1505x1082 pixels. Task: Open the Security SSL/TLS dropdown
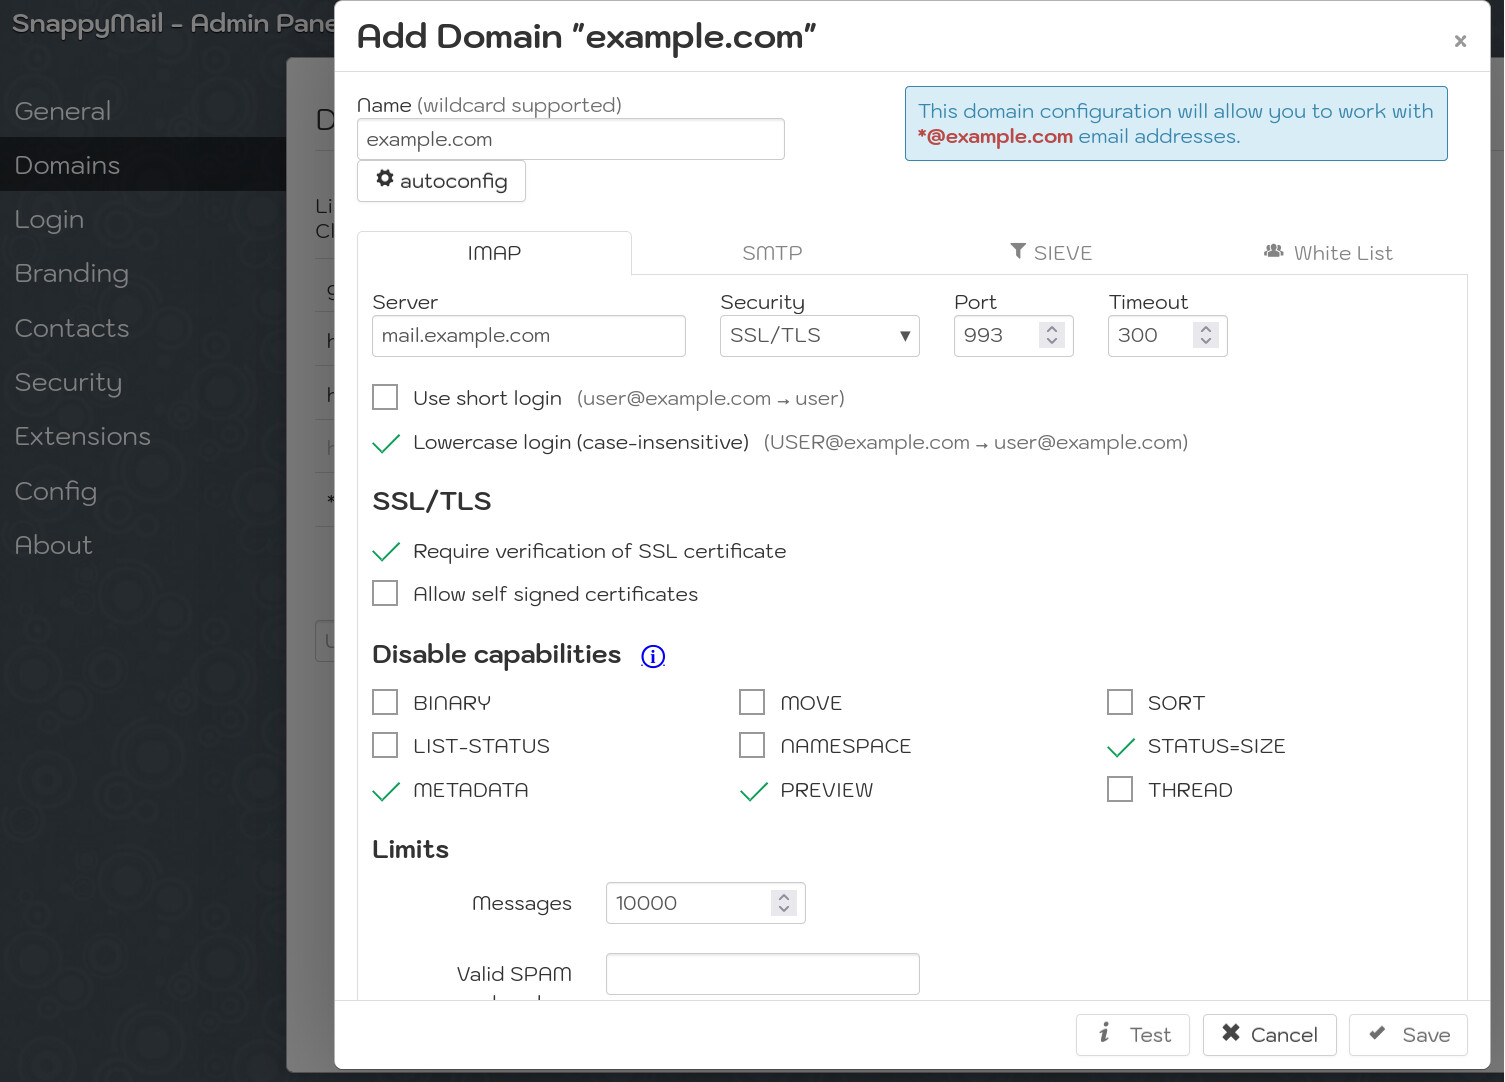coord(820,336)
